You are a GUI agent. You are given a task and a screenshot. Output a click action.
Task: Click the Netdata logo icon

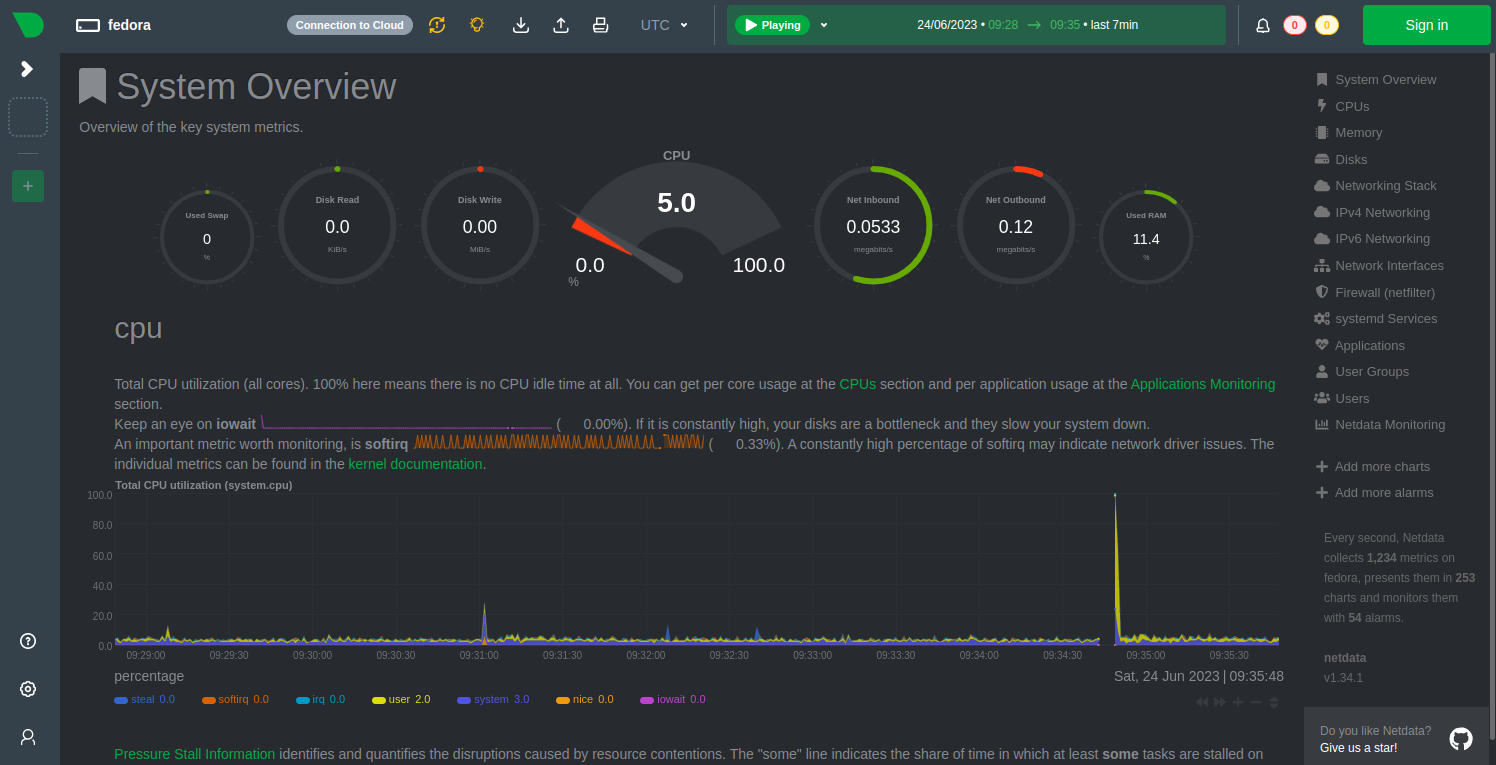coord(28,25)
